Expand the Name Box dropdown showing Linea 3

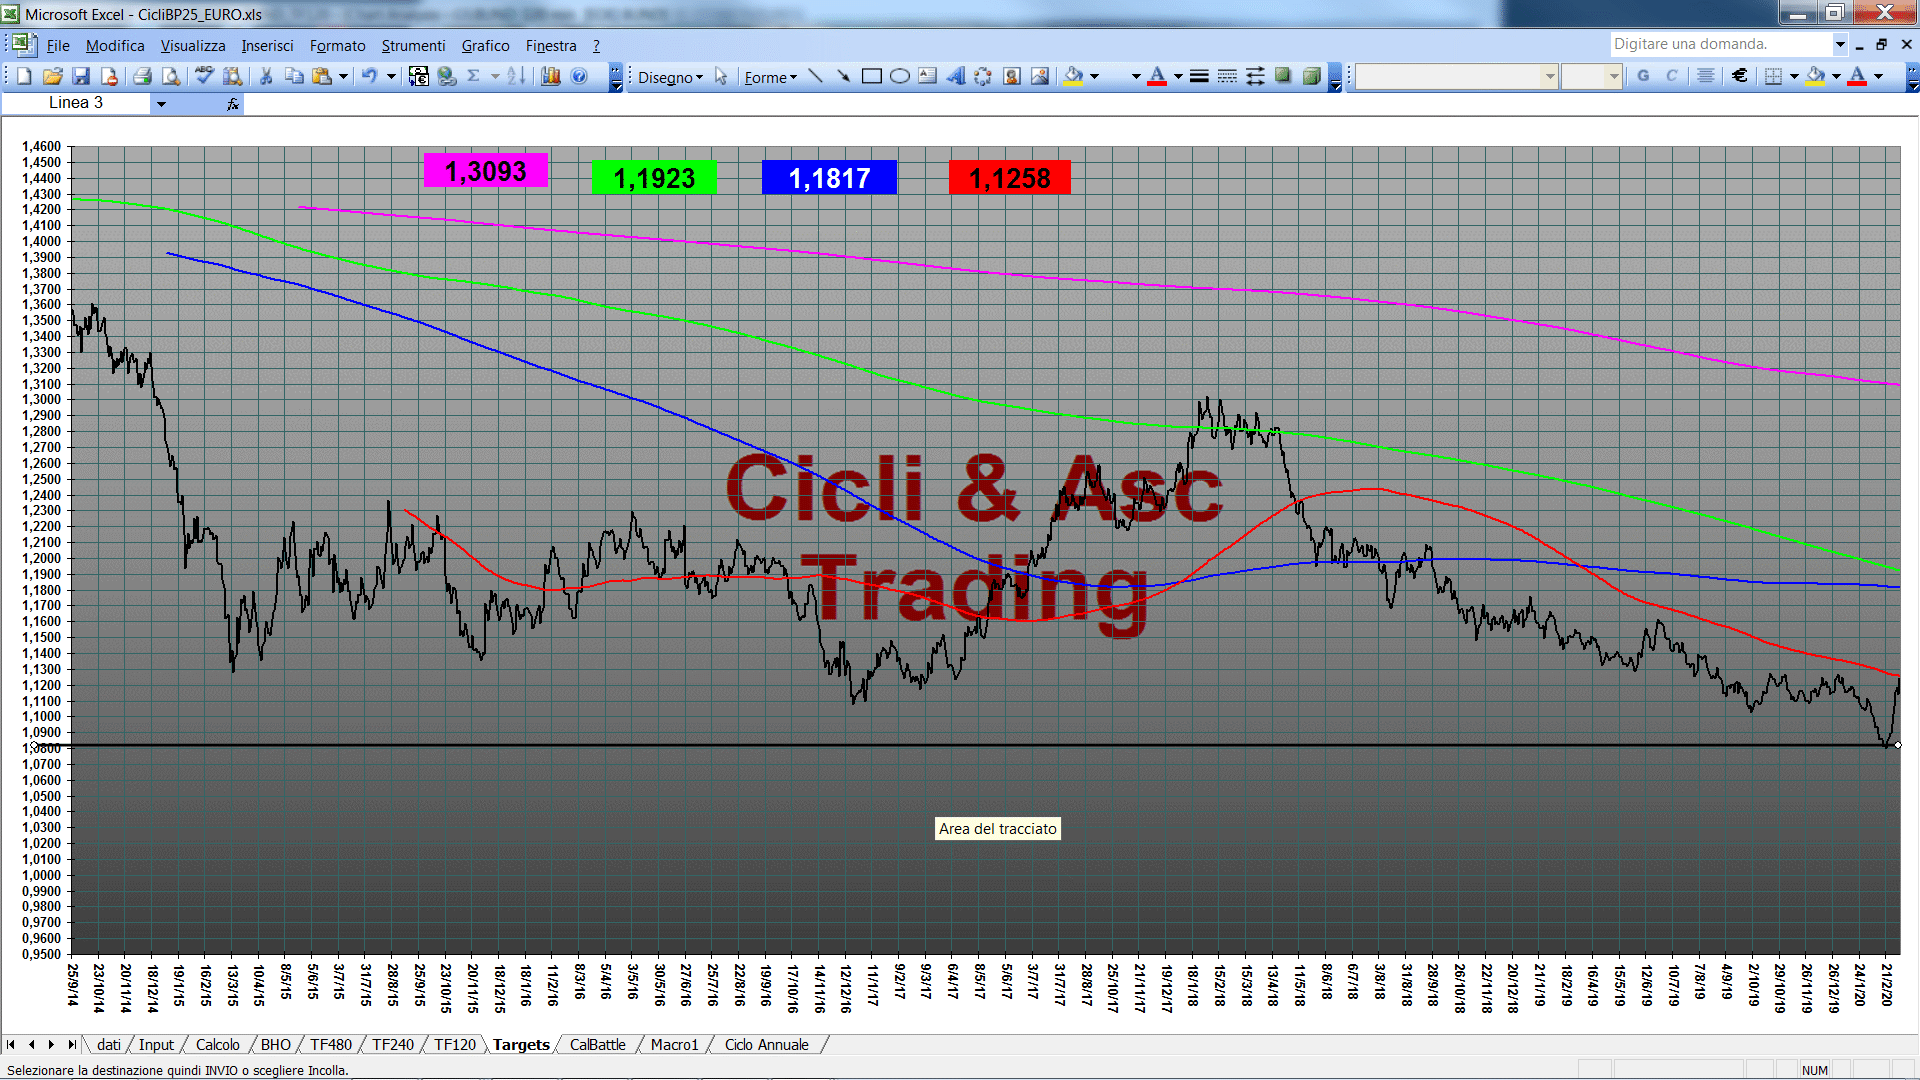click(x=161, y=104)
